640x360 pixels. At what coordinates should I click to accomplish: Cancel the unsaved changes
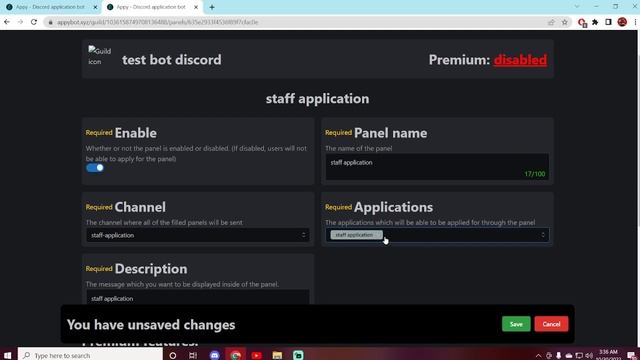point(551,324)
